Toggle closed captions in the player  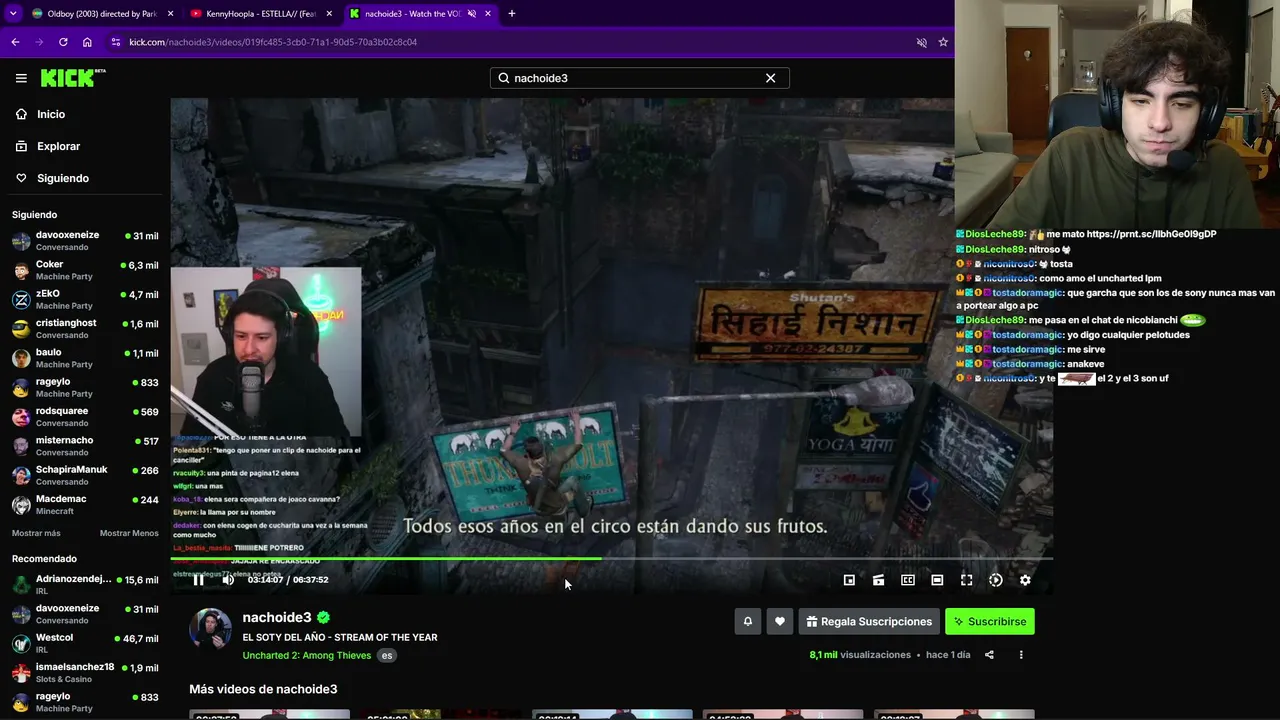[x=908, y=580]
